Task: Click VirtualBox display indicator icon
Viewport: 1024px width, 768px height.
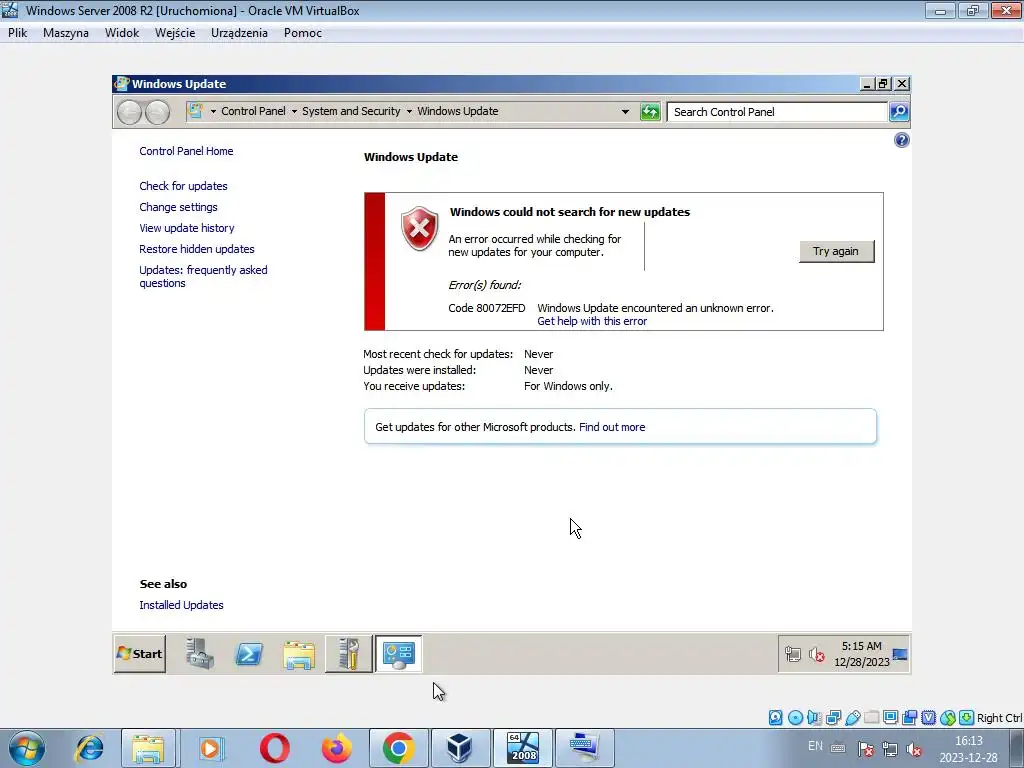Action: [890, 718]
